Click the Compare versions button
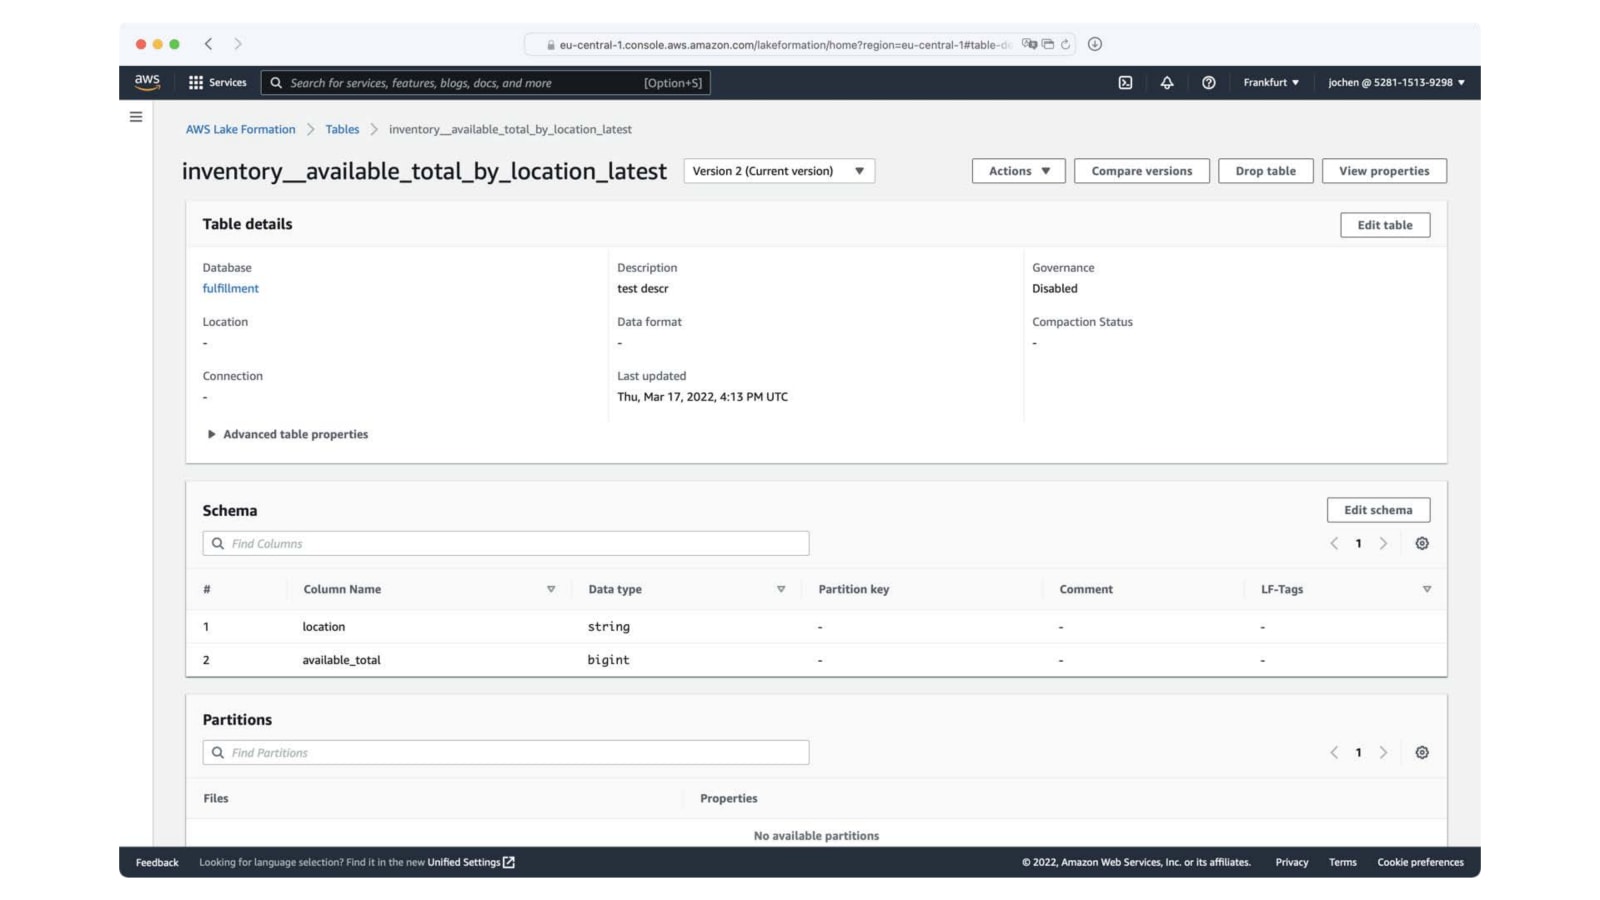The width and height of the screenshot is (1600, 900). point(1142,171)
